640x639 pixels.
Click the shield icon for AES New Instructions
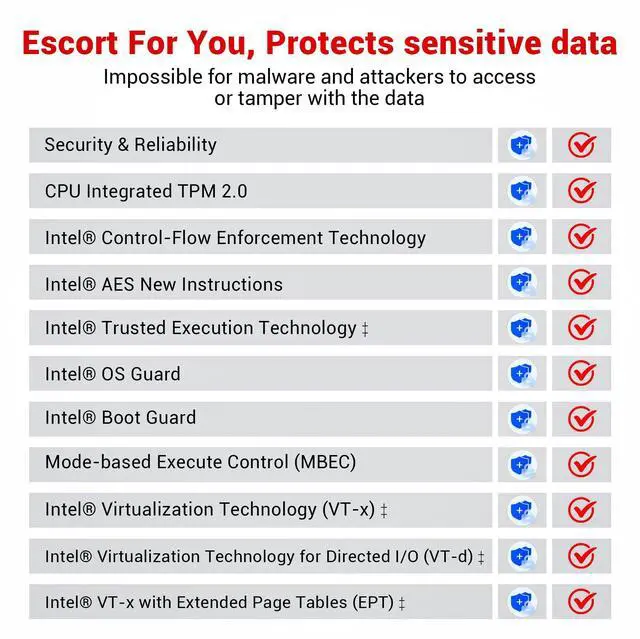(x=521, y=283)
